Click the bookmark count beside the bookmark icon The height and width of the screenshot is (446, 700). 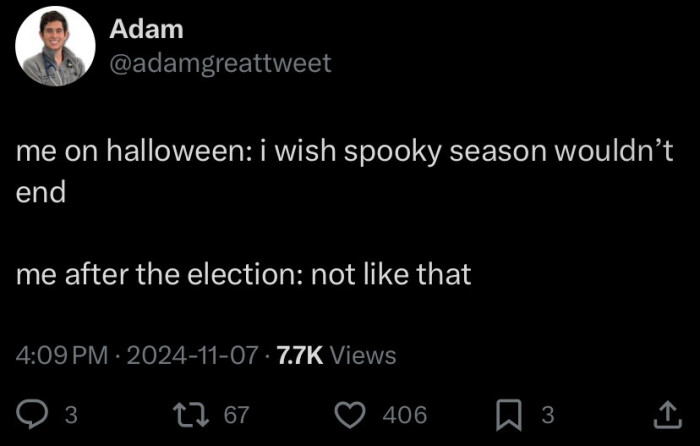point(547,414)
